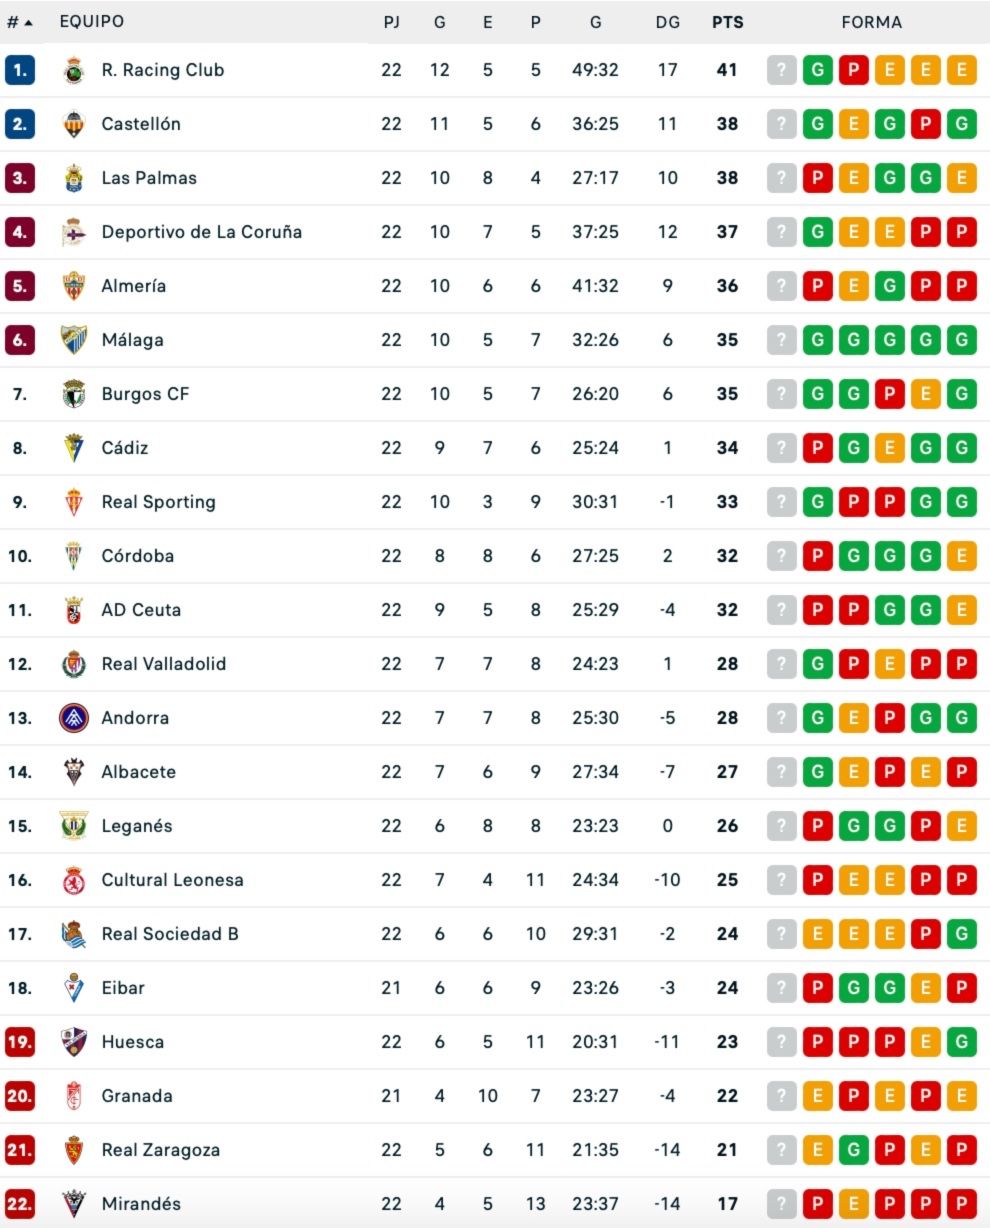Open the Cádiz team page
990x1228 pixels.
pos(124,447)
